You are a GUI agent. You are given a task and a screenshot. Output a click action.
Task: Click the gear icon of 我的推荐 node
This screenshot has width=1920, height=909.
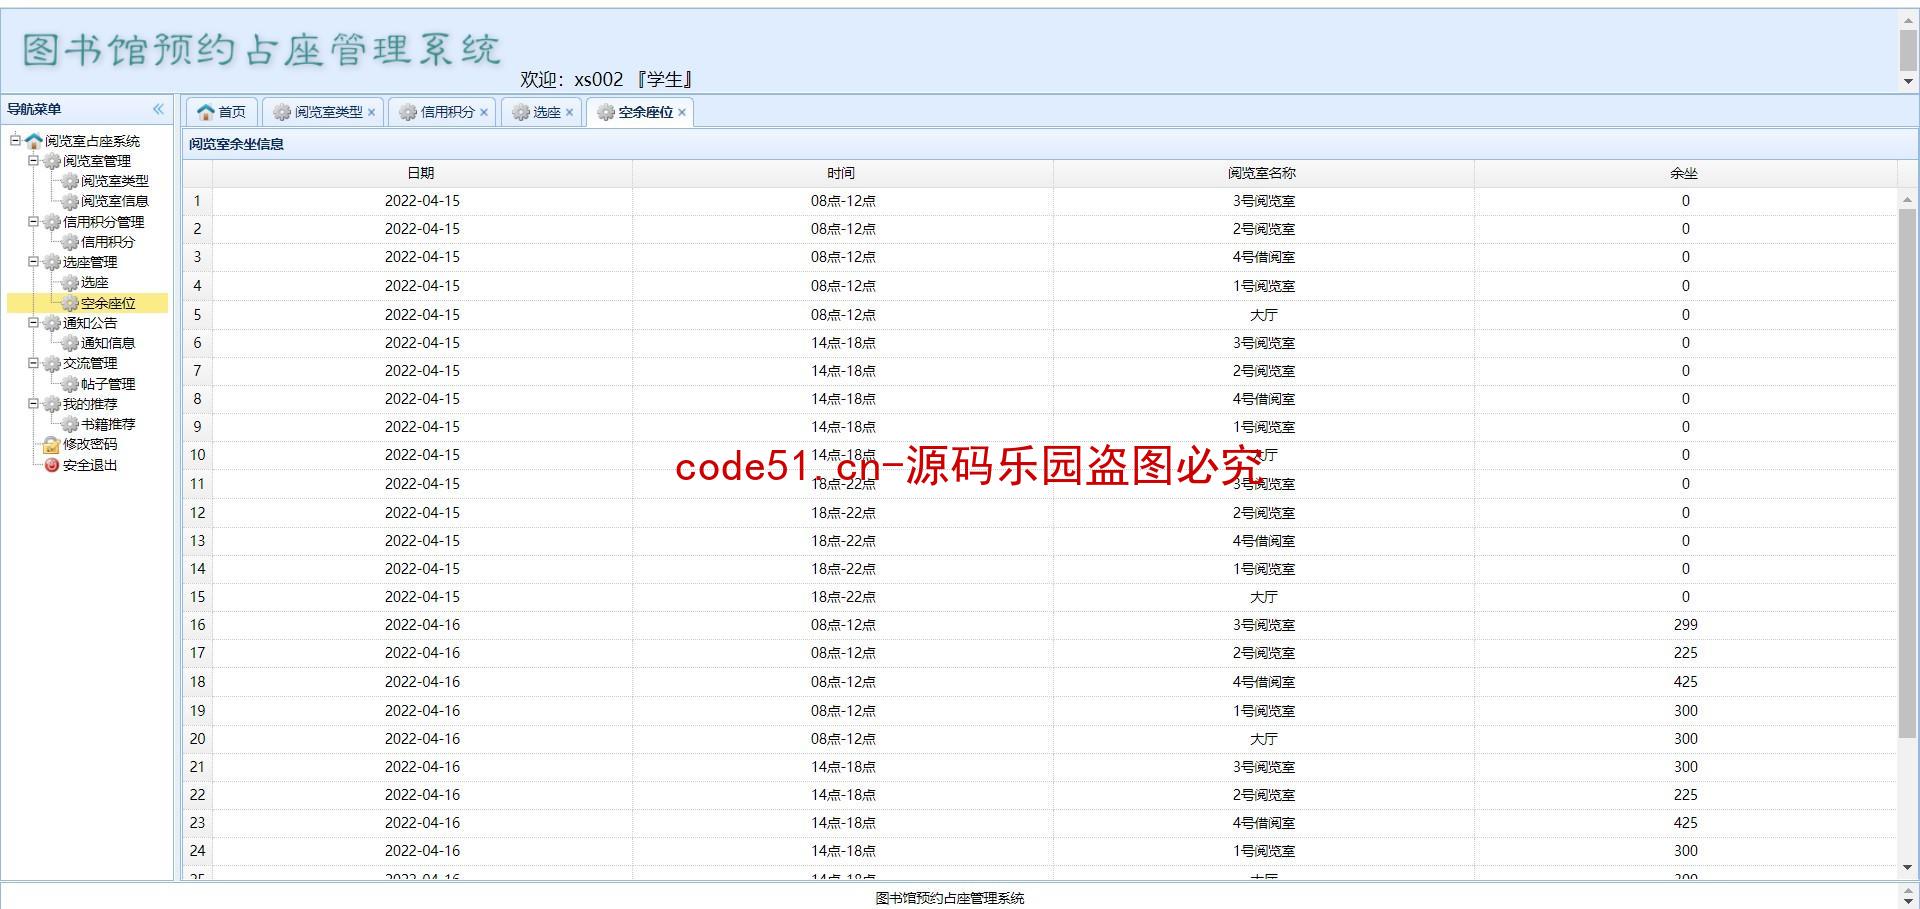[x=52, y=404]
